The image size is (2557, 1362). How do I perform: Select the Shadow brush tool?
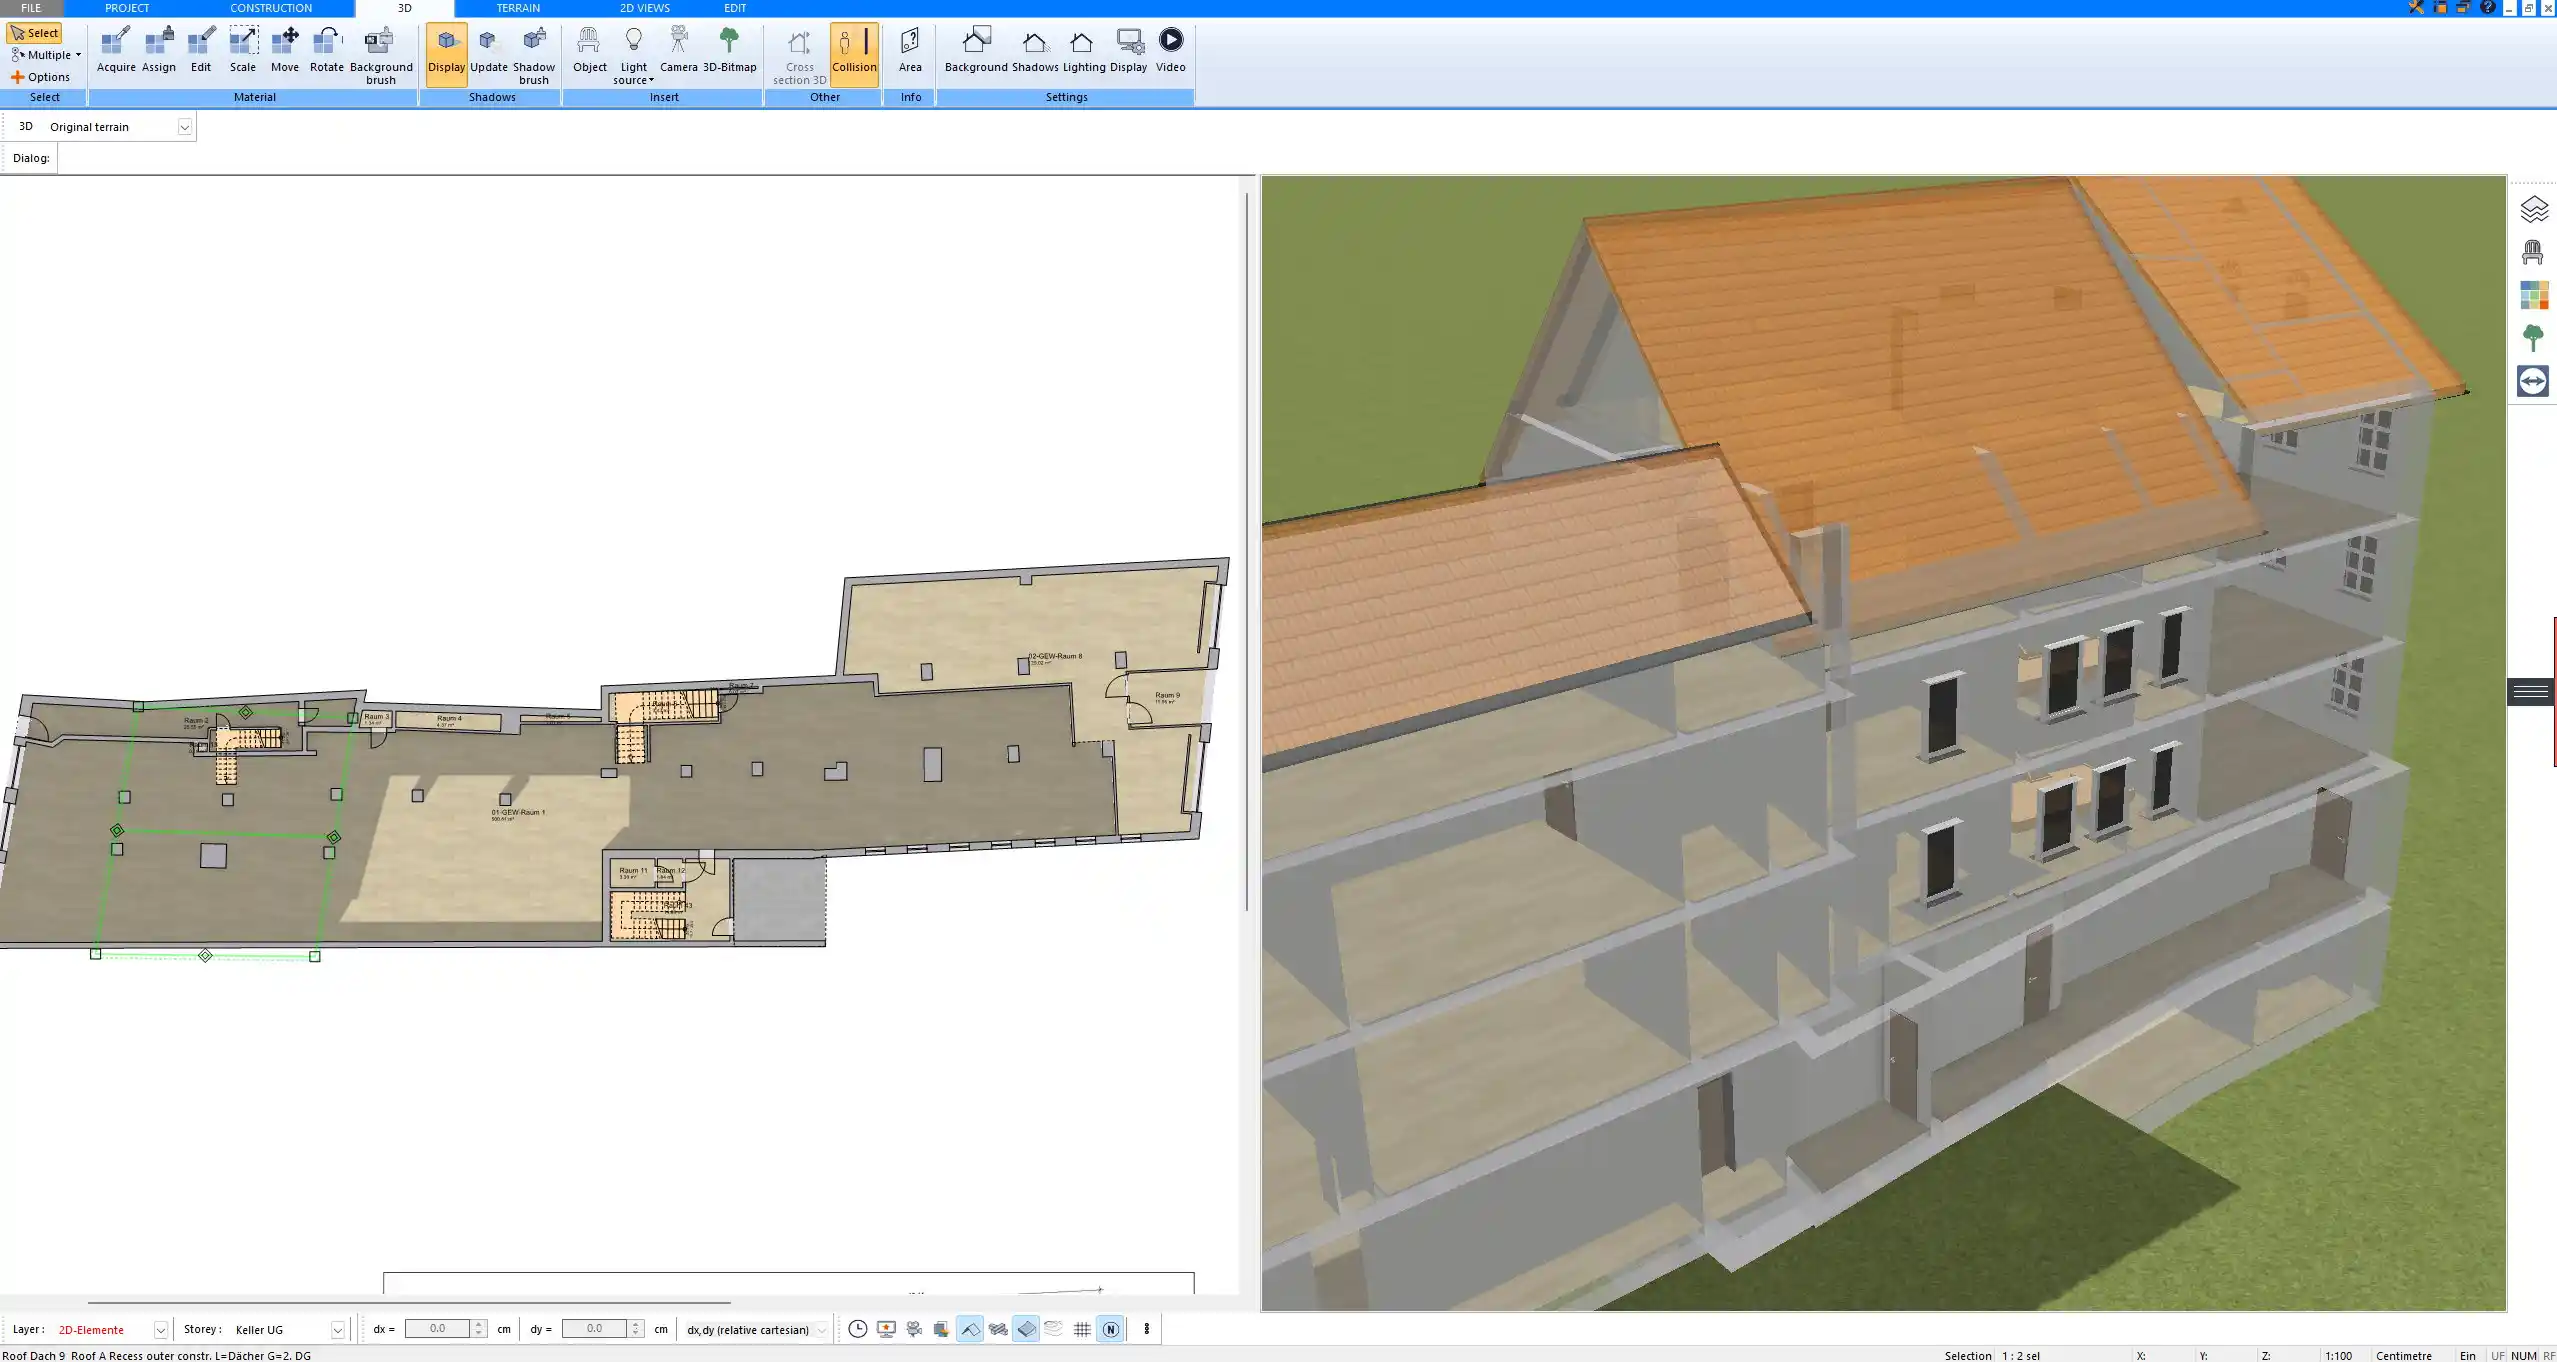534,55
